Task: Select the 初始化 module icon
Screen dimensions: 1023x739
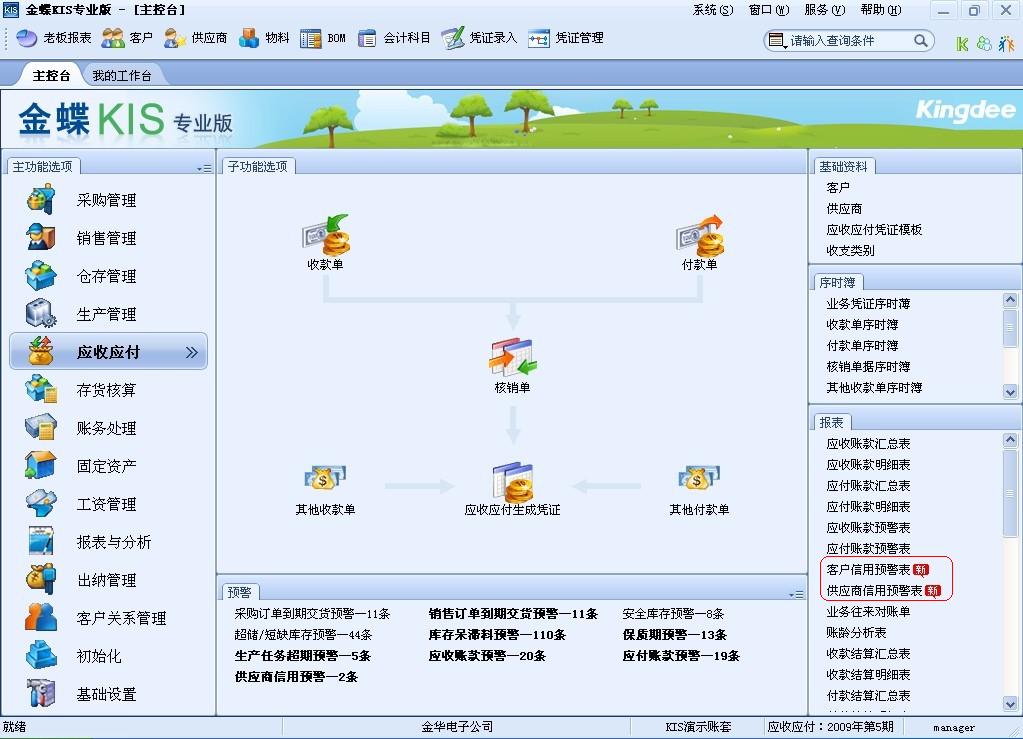Action: point(40,655)
